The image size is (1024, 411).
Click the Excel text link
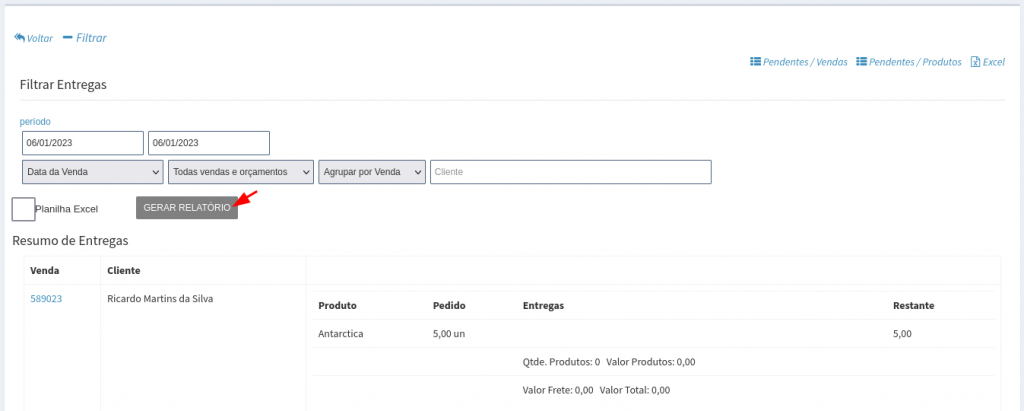pyautogui.click(x=993, y=62)
